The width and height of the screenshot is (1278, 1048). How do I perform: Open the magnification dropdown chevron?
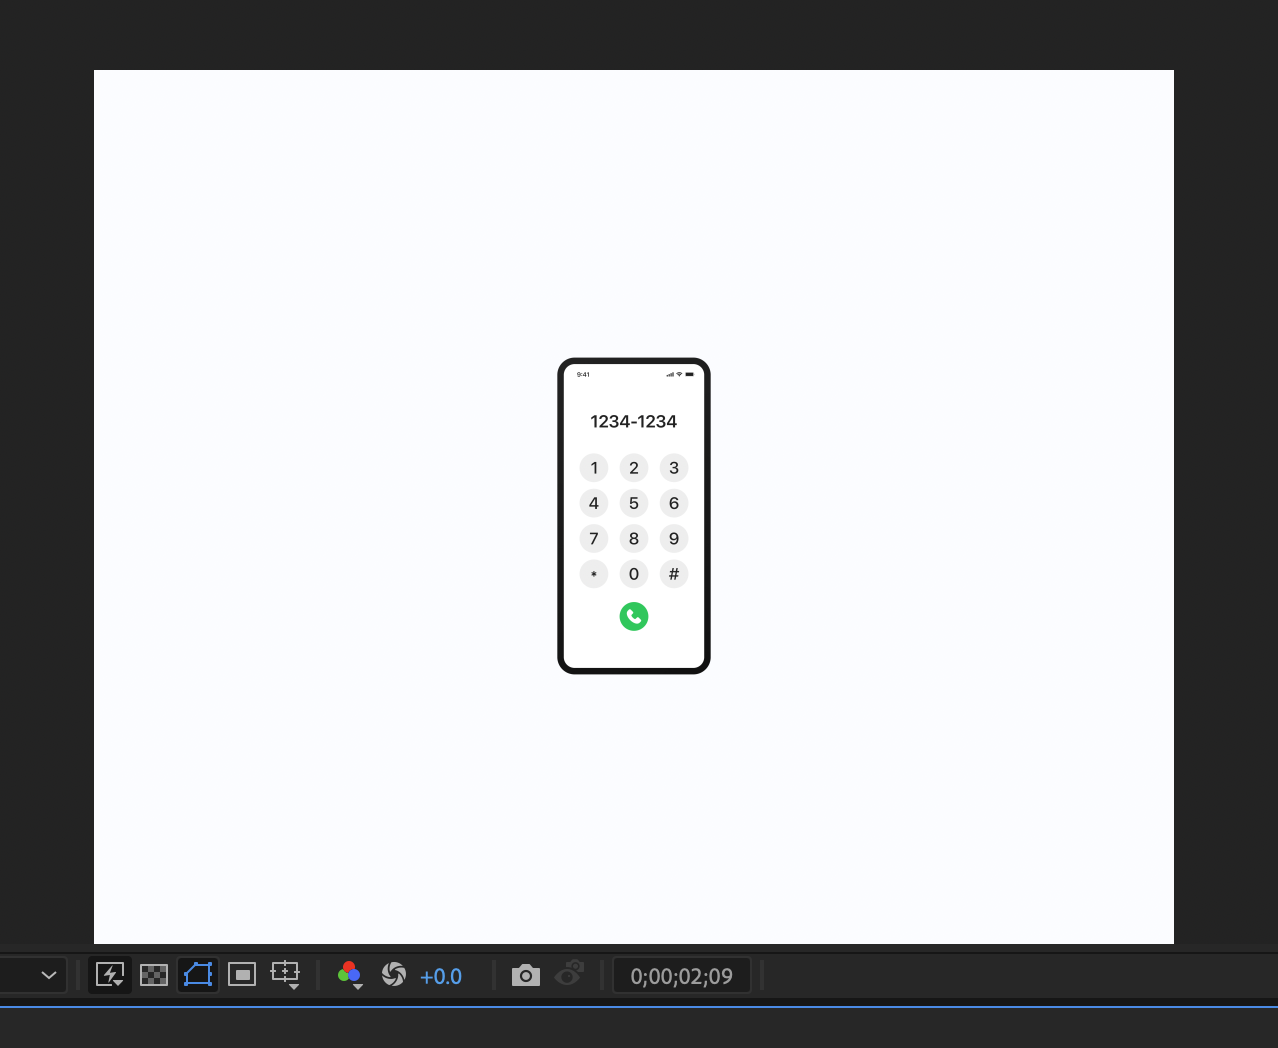point(49,975)
